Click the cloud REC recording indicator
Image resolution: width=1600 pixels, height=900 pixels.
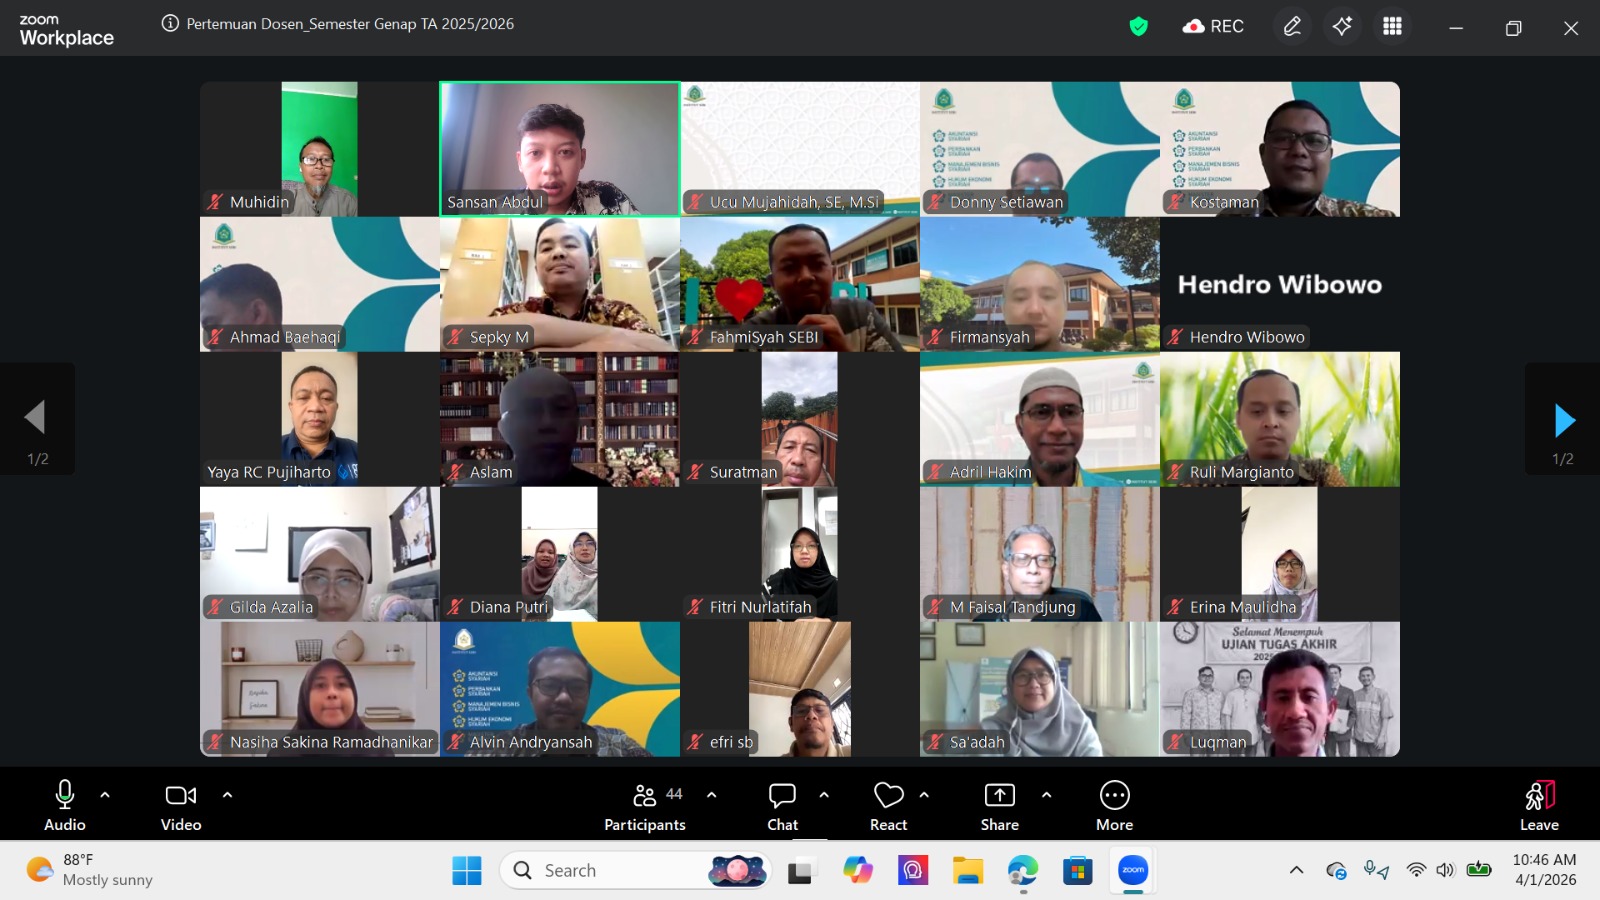[x=1213, y=26]
